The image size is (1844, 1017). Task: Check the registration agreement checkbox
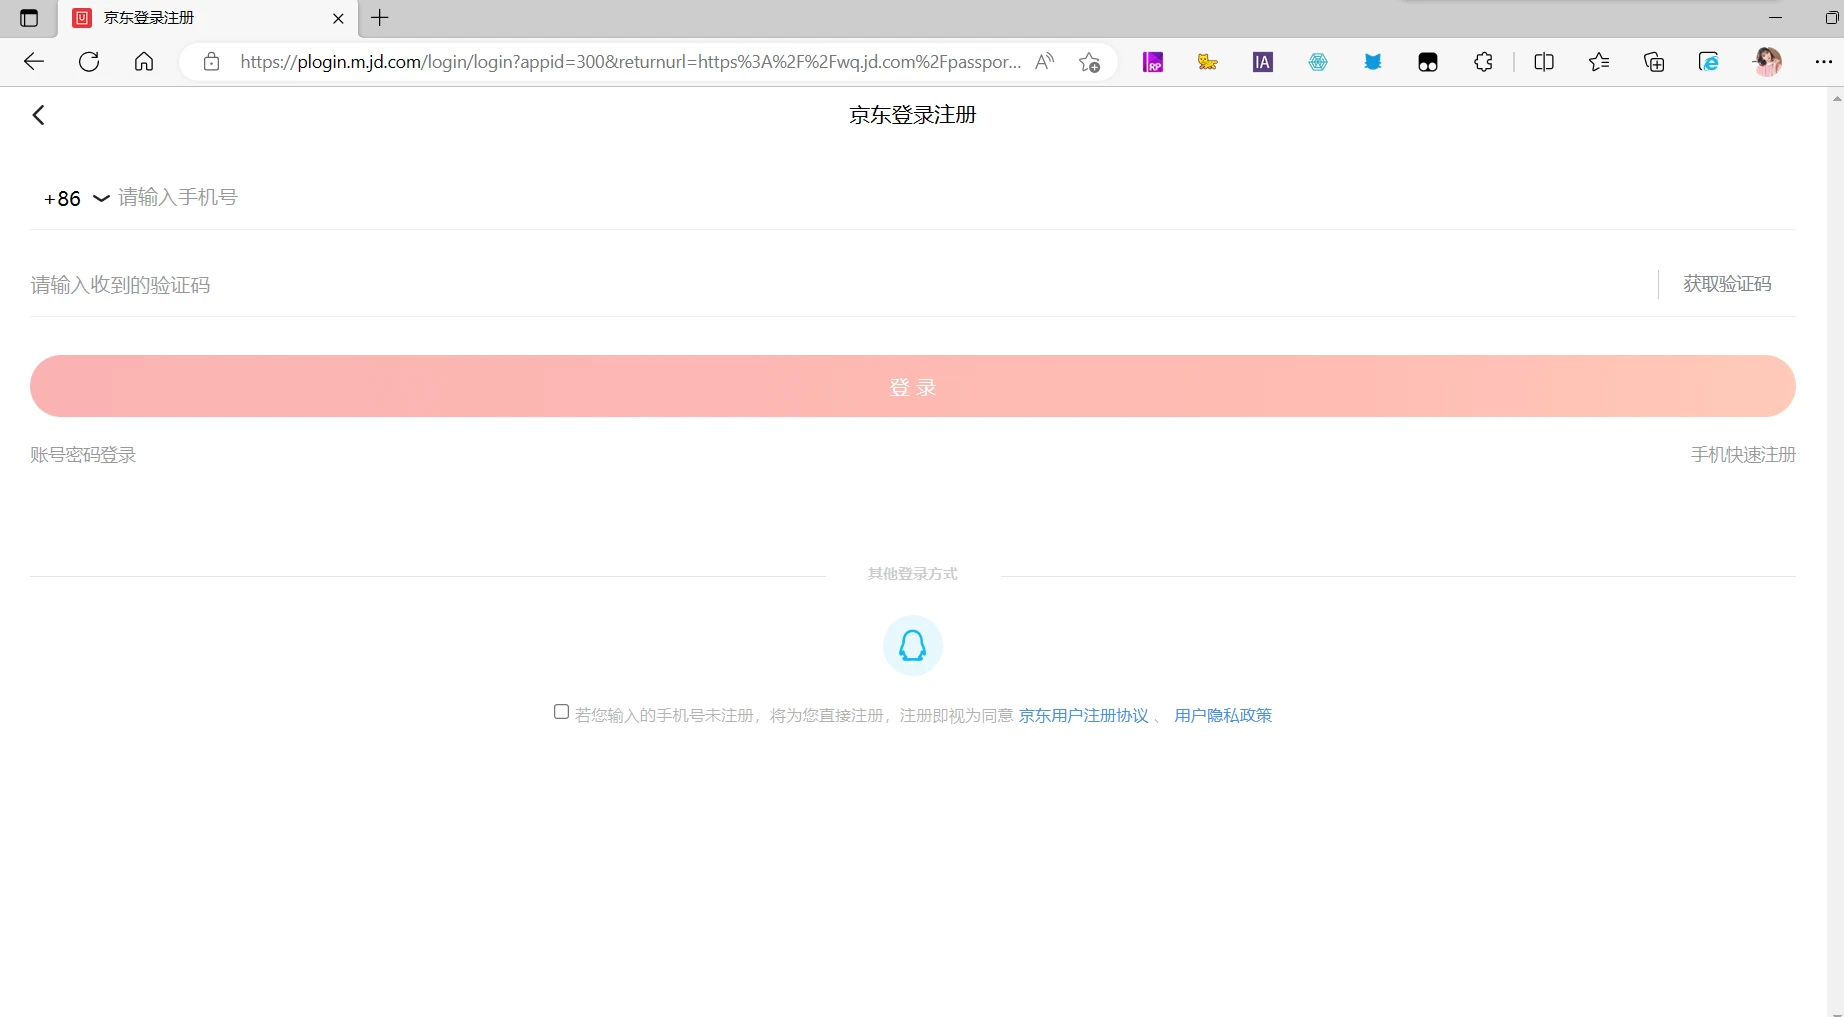561,712
